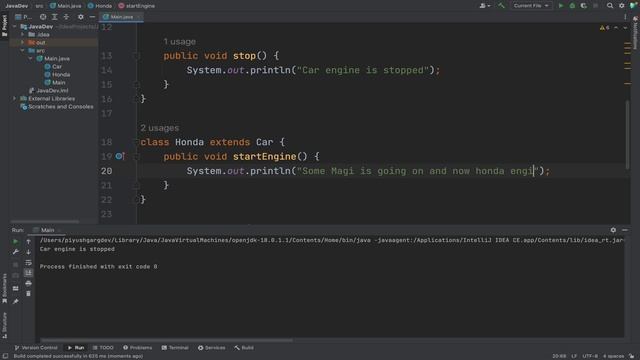Viewport: 640px width, 360px height.
Task: Click the wrench icon in the Run panel
Action: tap(16, 252)
